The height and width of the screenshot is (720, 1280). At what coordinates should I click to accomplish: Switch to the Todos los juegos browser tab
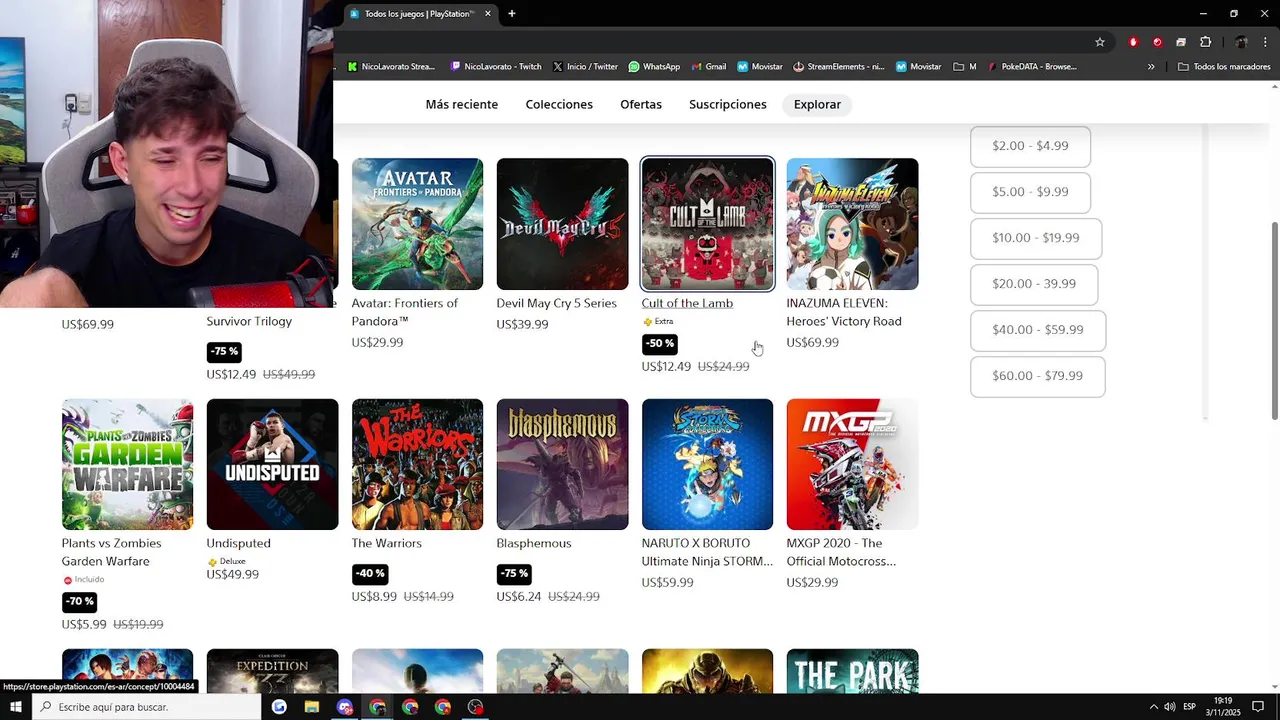(x=418, y=14)
